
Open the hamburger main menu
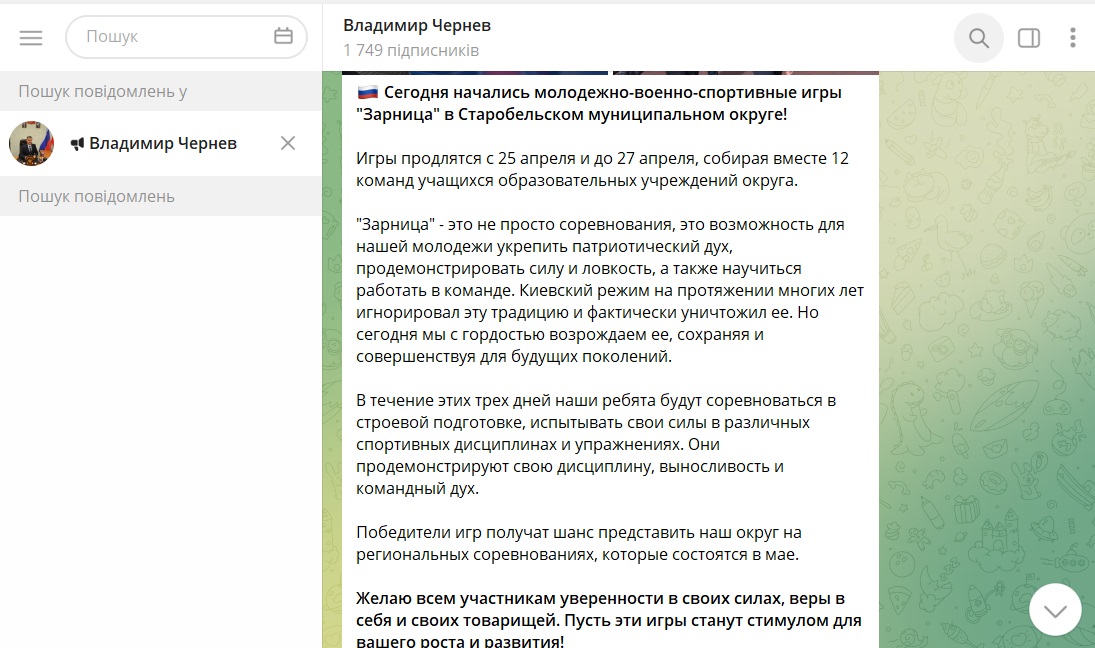click(x=31, y=37)
